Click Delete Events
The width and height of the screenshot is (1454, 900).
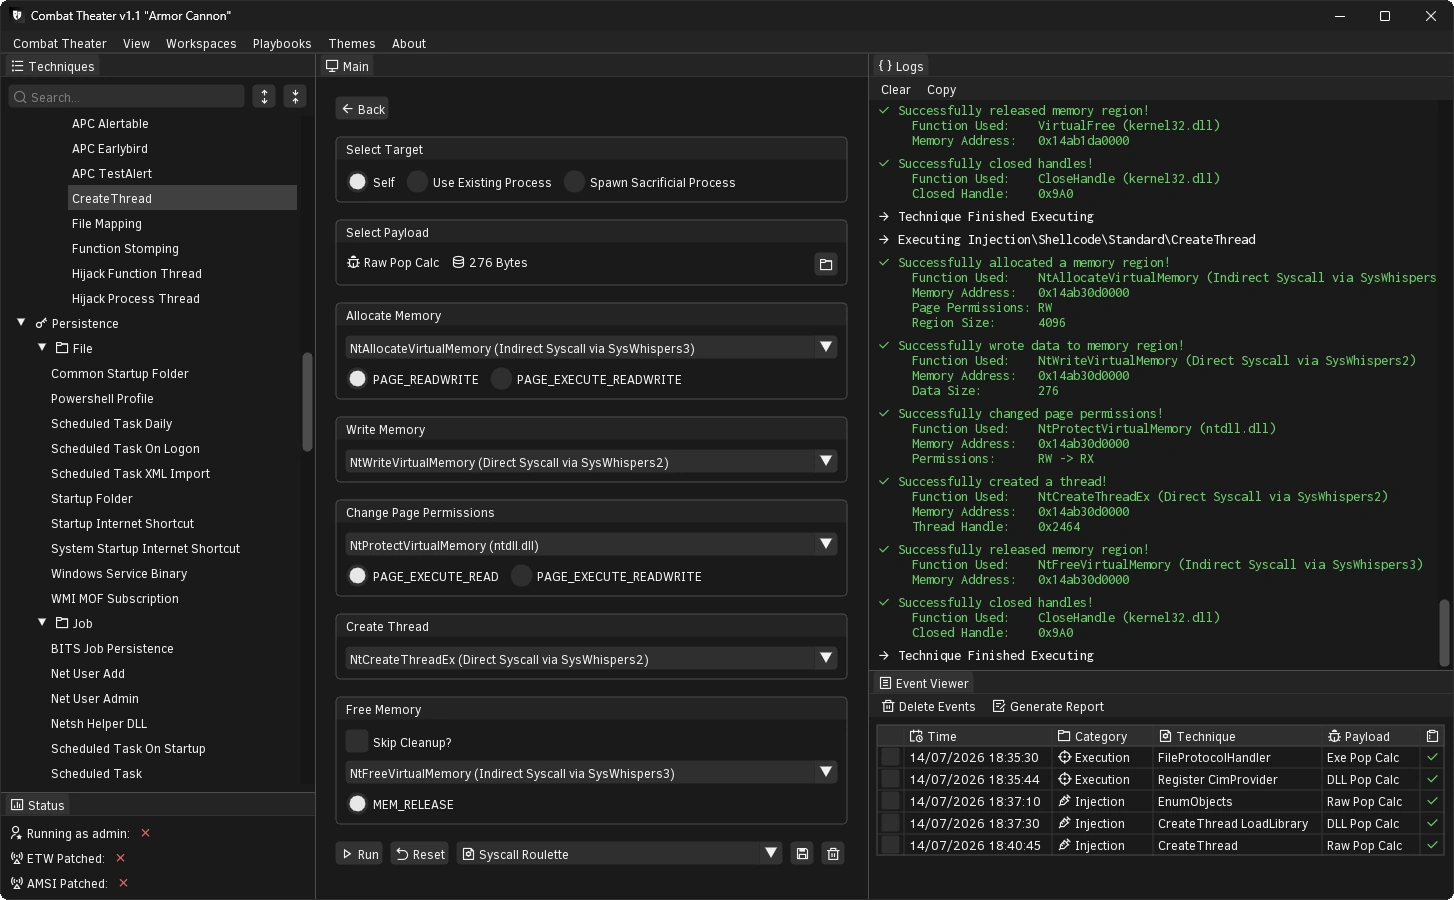point(929,707)
